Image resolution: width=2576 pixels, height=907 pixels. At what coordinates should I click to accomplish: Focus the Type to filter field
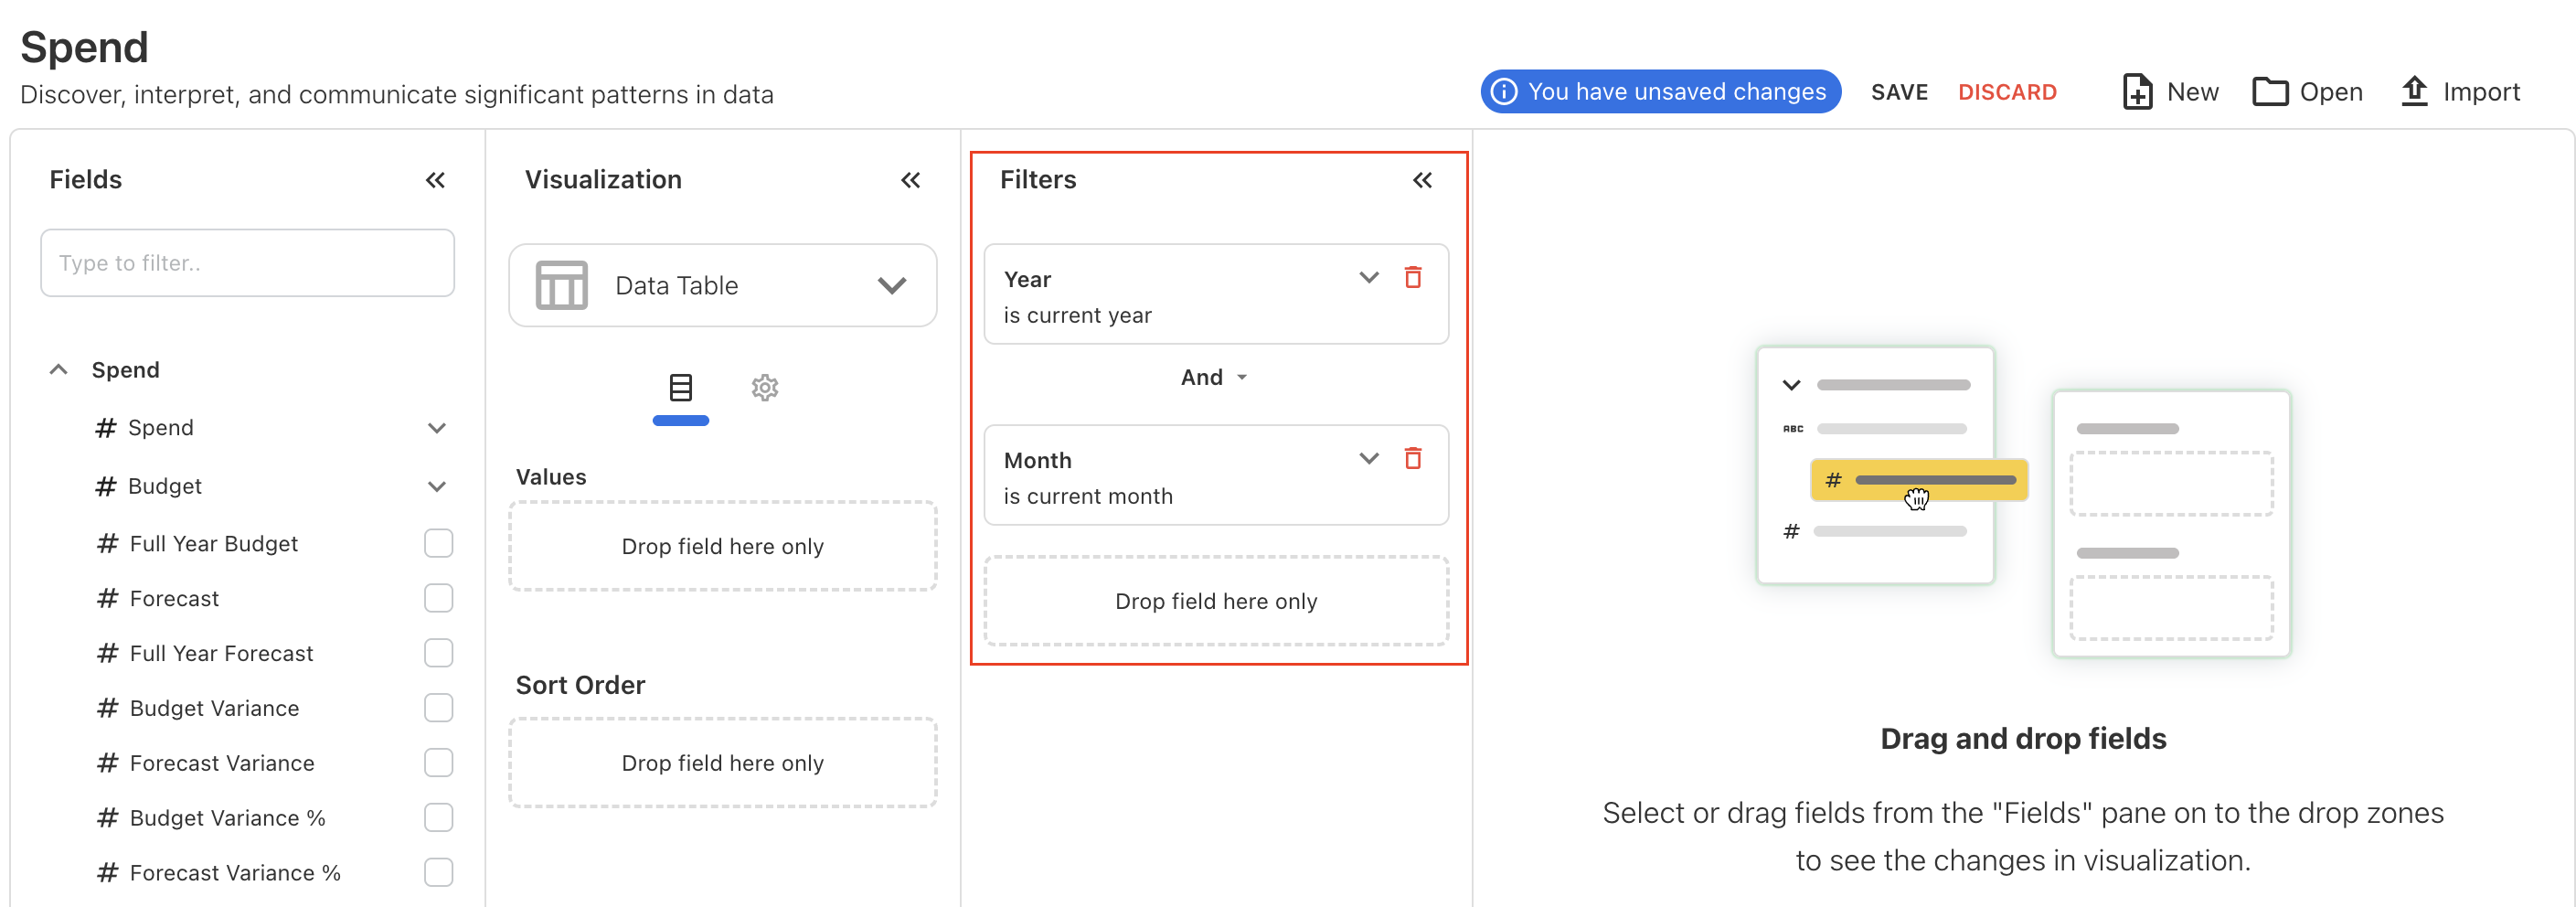[247, 263]
